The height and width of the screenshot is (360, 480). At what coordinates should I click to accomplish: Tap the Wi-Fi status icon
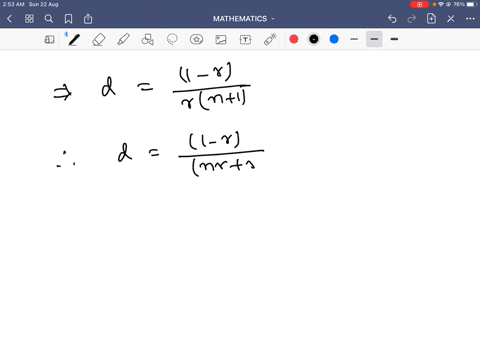point(441,4)
